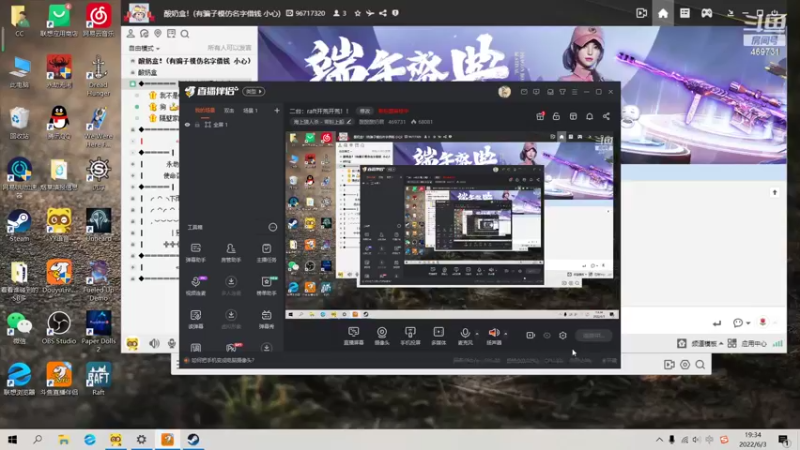Viewport: 800px width, 450px height.
Task: Share the stream with the share icon
Action: [x=606, y=116]
